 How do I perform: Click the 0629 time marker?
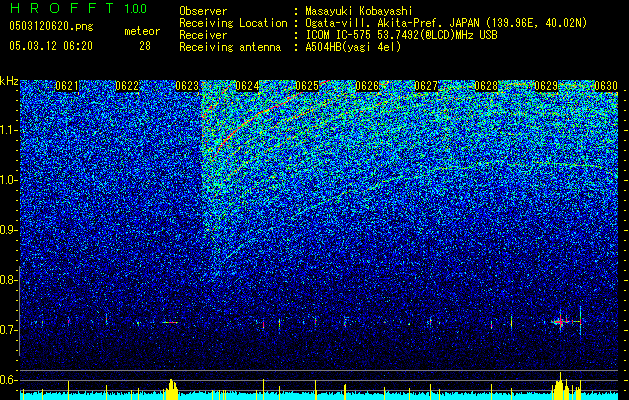point(546,86)
